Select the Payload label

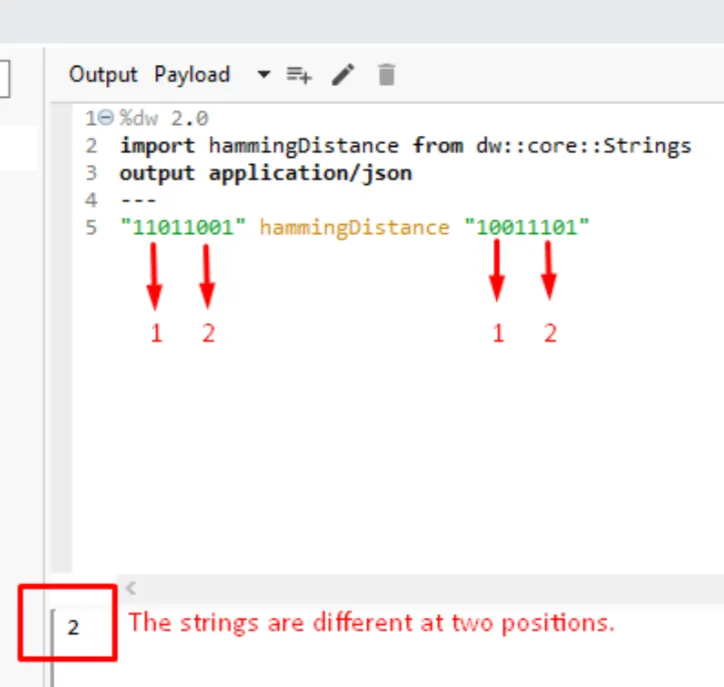(192, 75)
